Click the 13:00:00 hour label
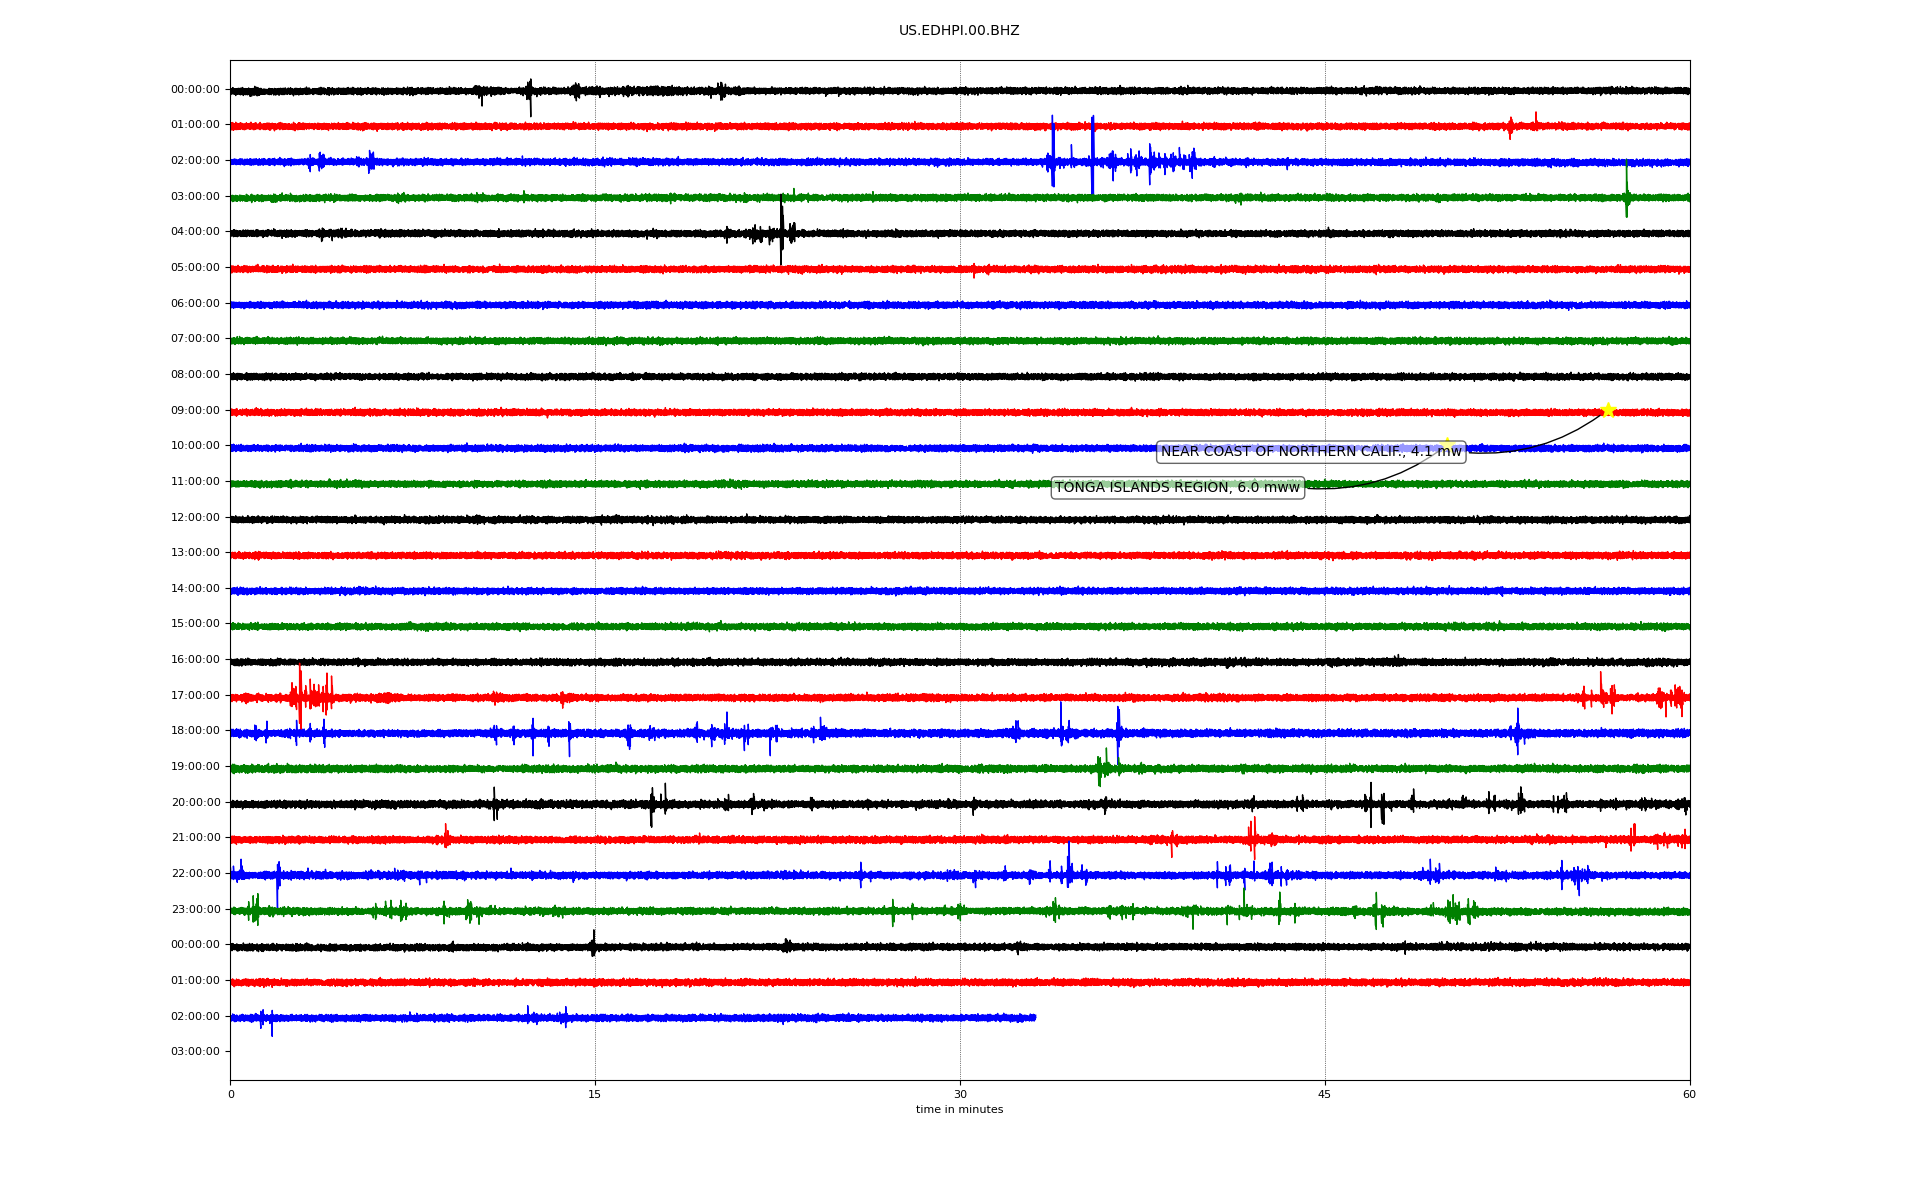Screen dimensions: 1920x1200 pos(195,553)
